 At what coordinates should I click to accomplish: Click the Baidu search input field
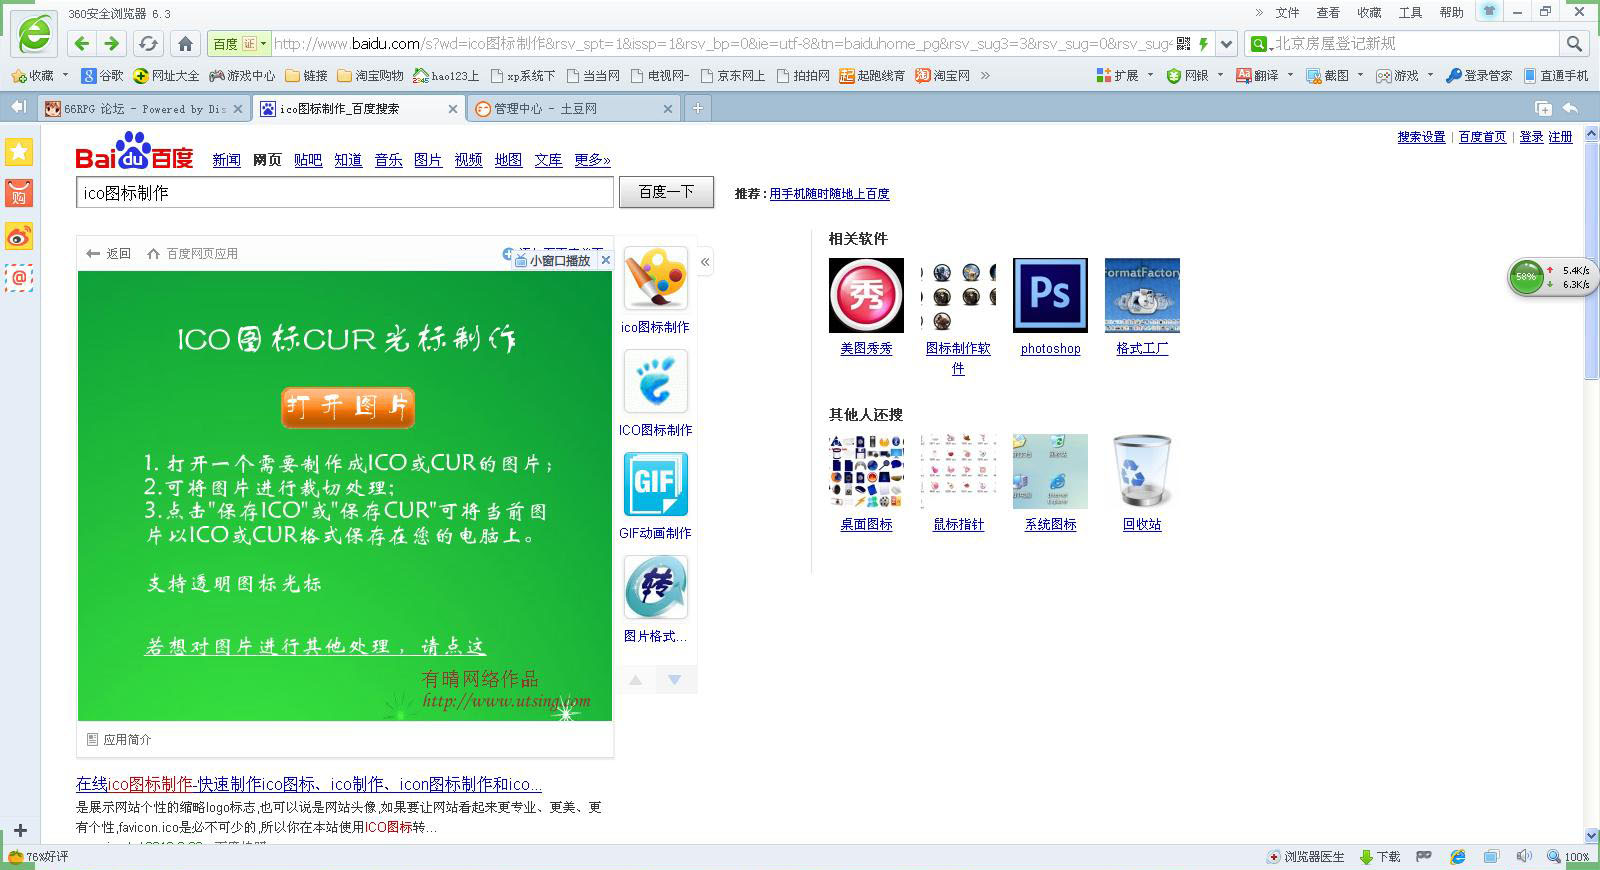click(345, 192)
